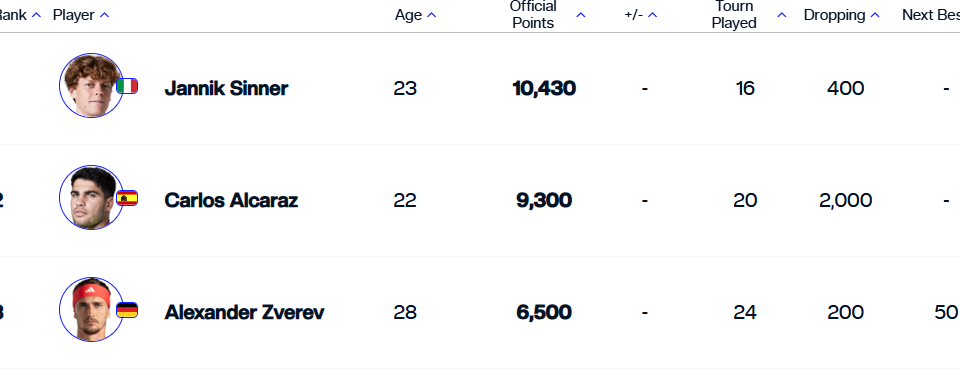
Task: Open Carlos Alcaraz player link
Action: [x=231, y=201]
